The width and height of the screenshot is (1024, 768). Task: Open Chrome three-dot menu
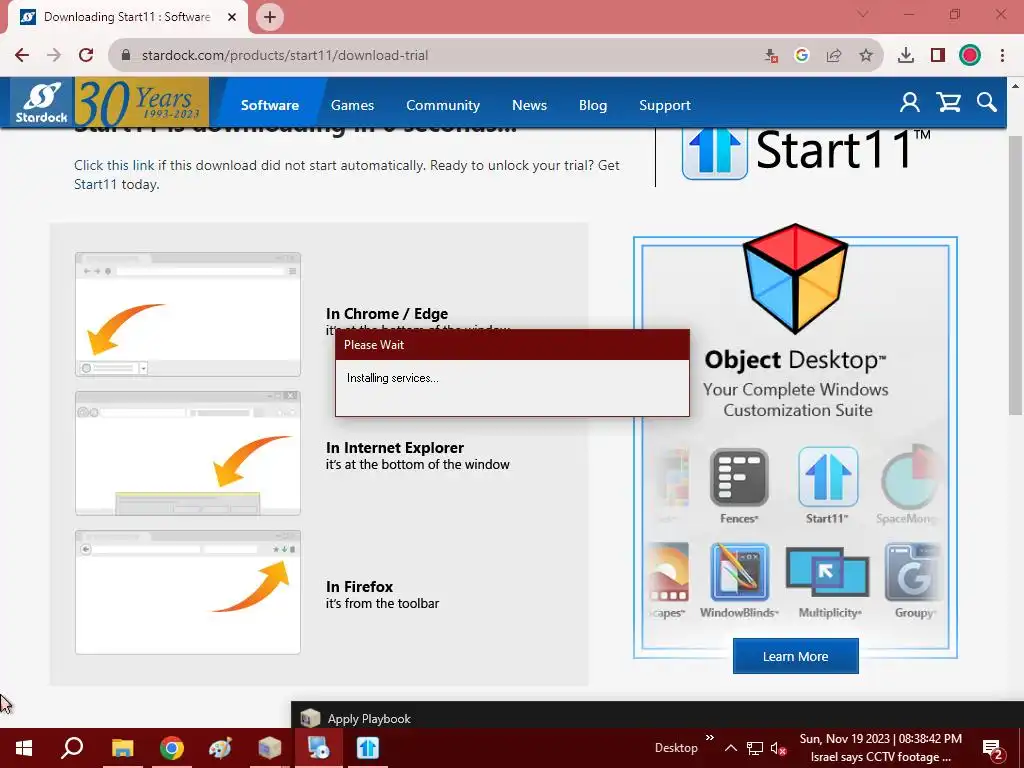click(x=1002, y=56)
